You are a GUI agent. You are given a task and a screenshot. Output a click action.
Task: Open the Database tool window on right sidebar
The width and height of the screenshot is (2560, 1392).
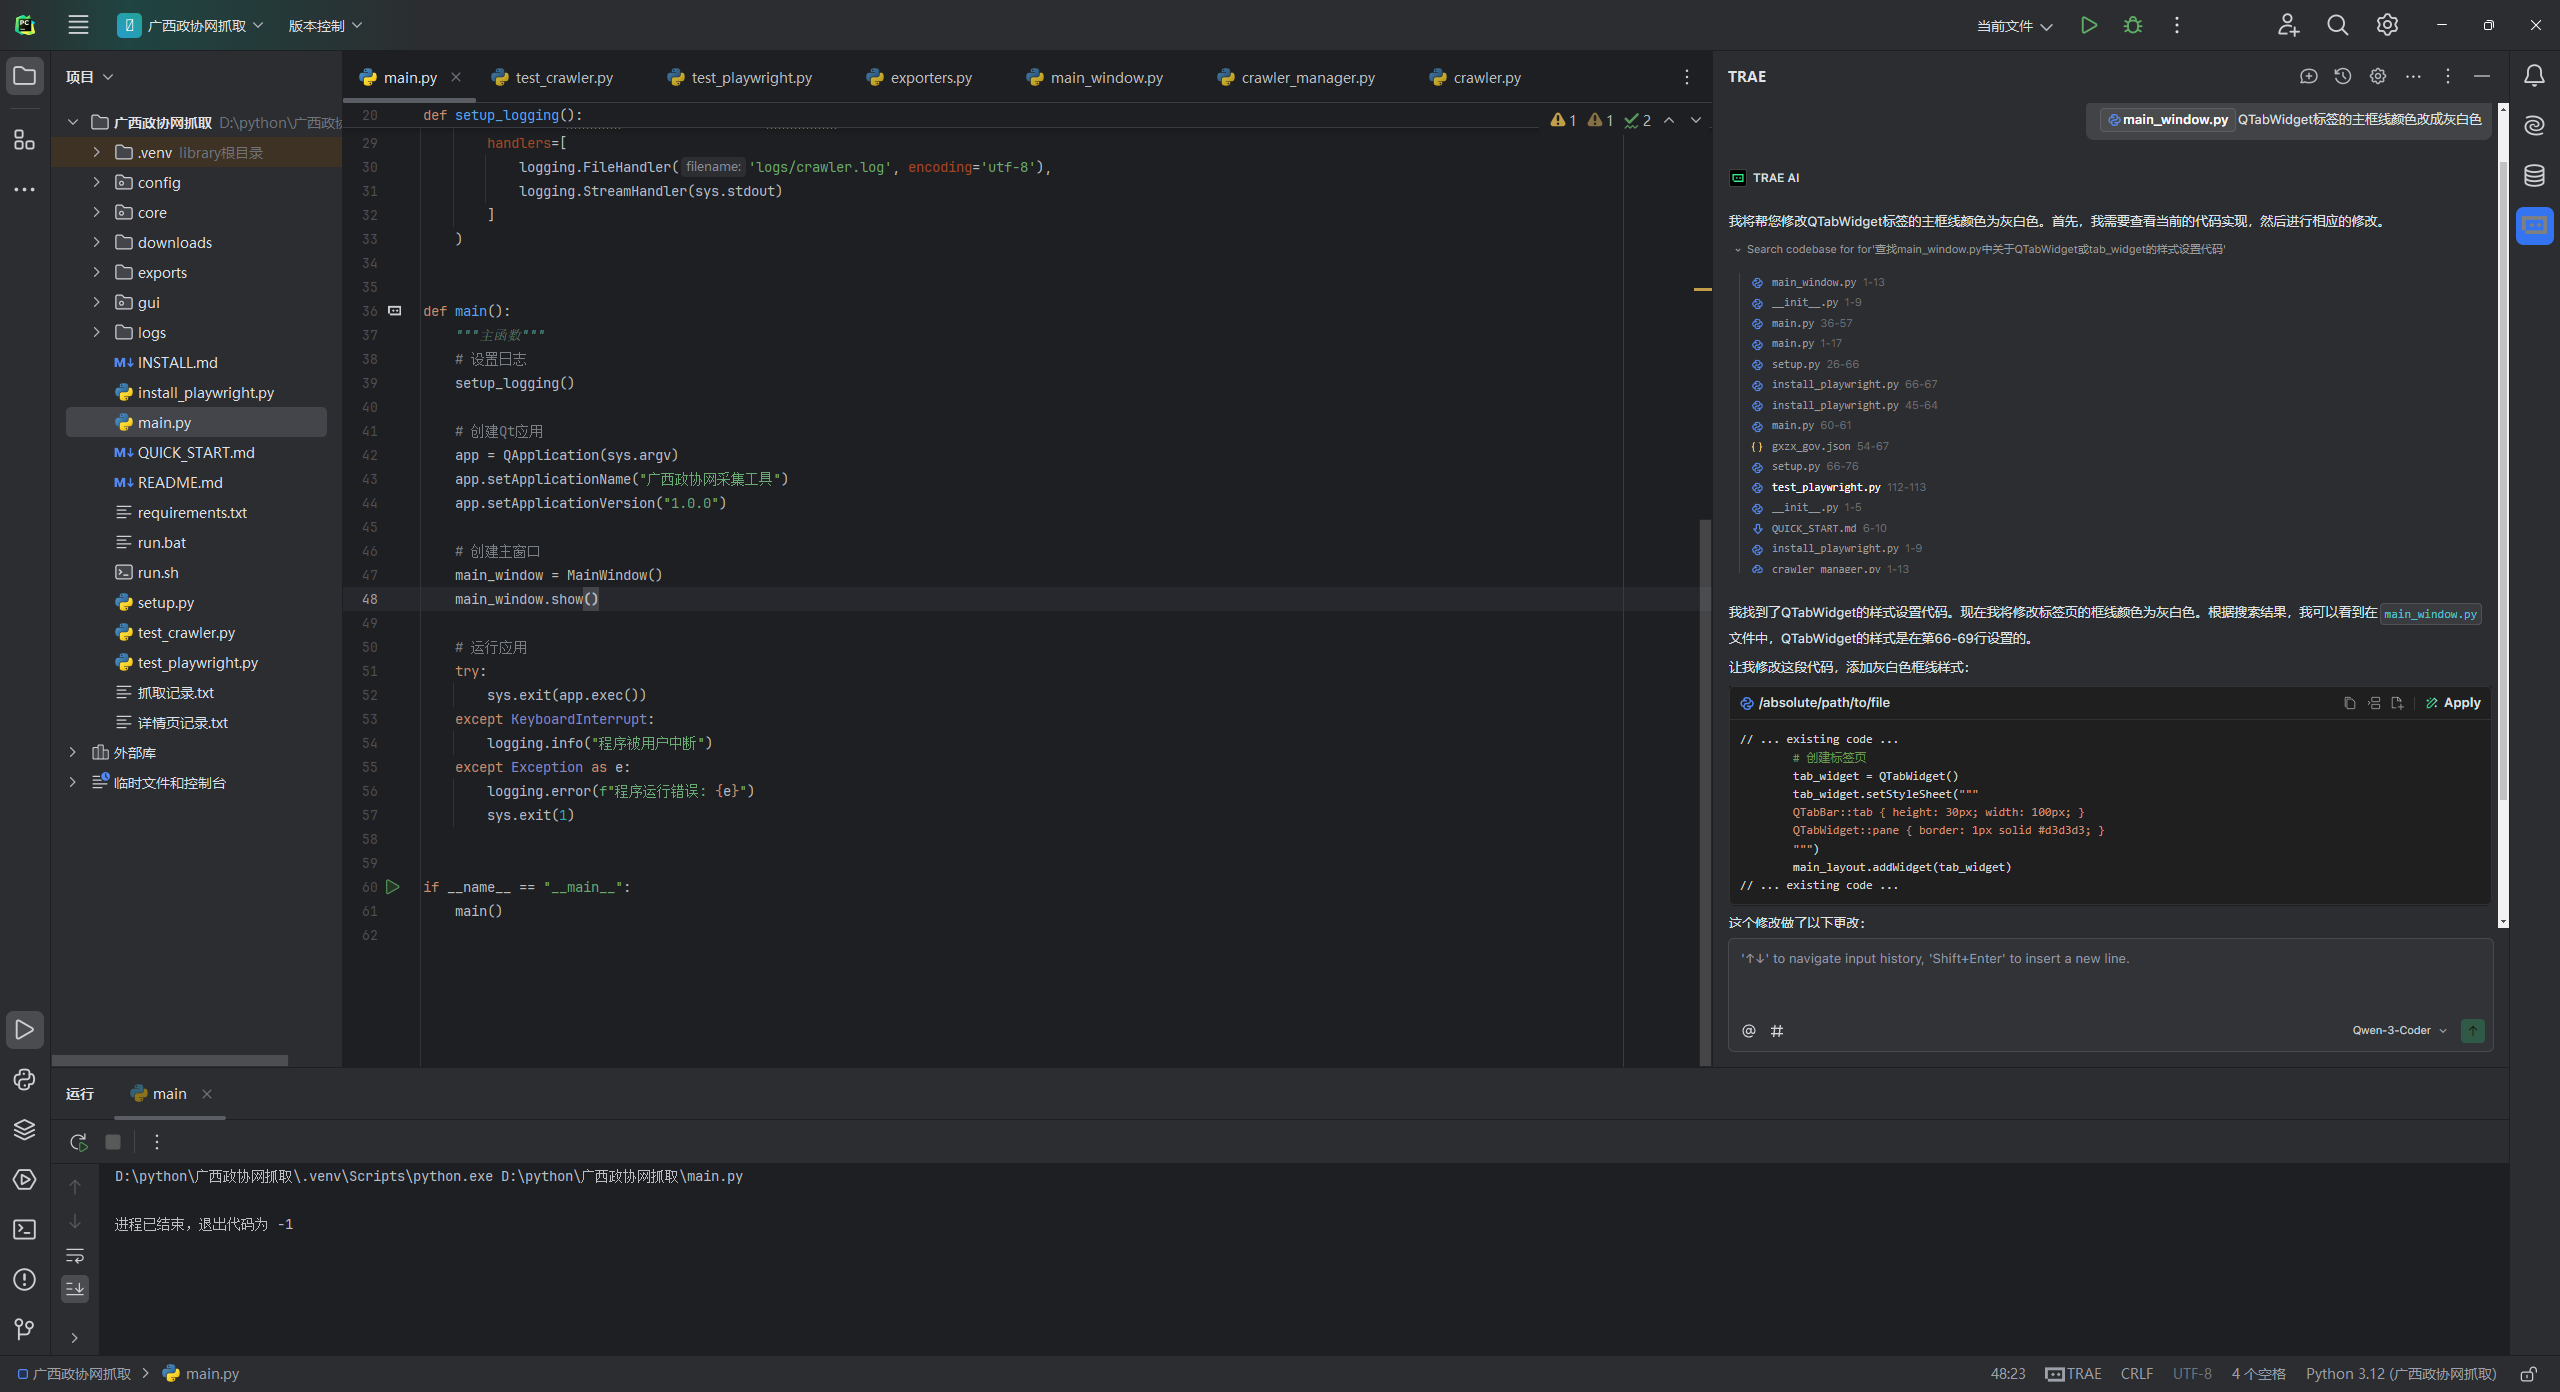pyautogui.click(x=2535, y=174)
